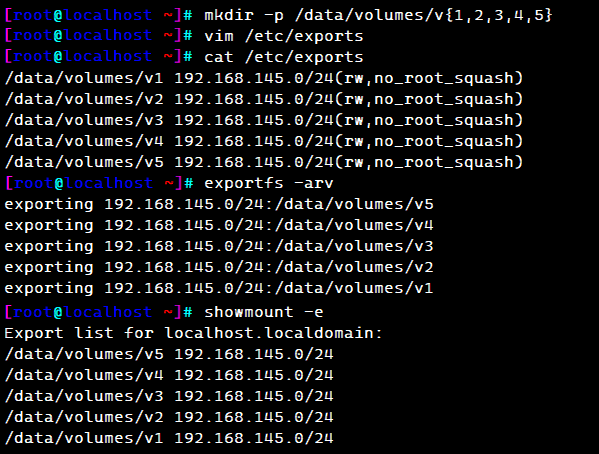
Task: Select the /data/volumes/v1 rw,no_root_squash exports line
Action: pyautogui.click(x=264, y=78)
